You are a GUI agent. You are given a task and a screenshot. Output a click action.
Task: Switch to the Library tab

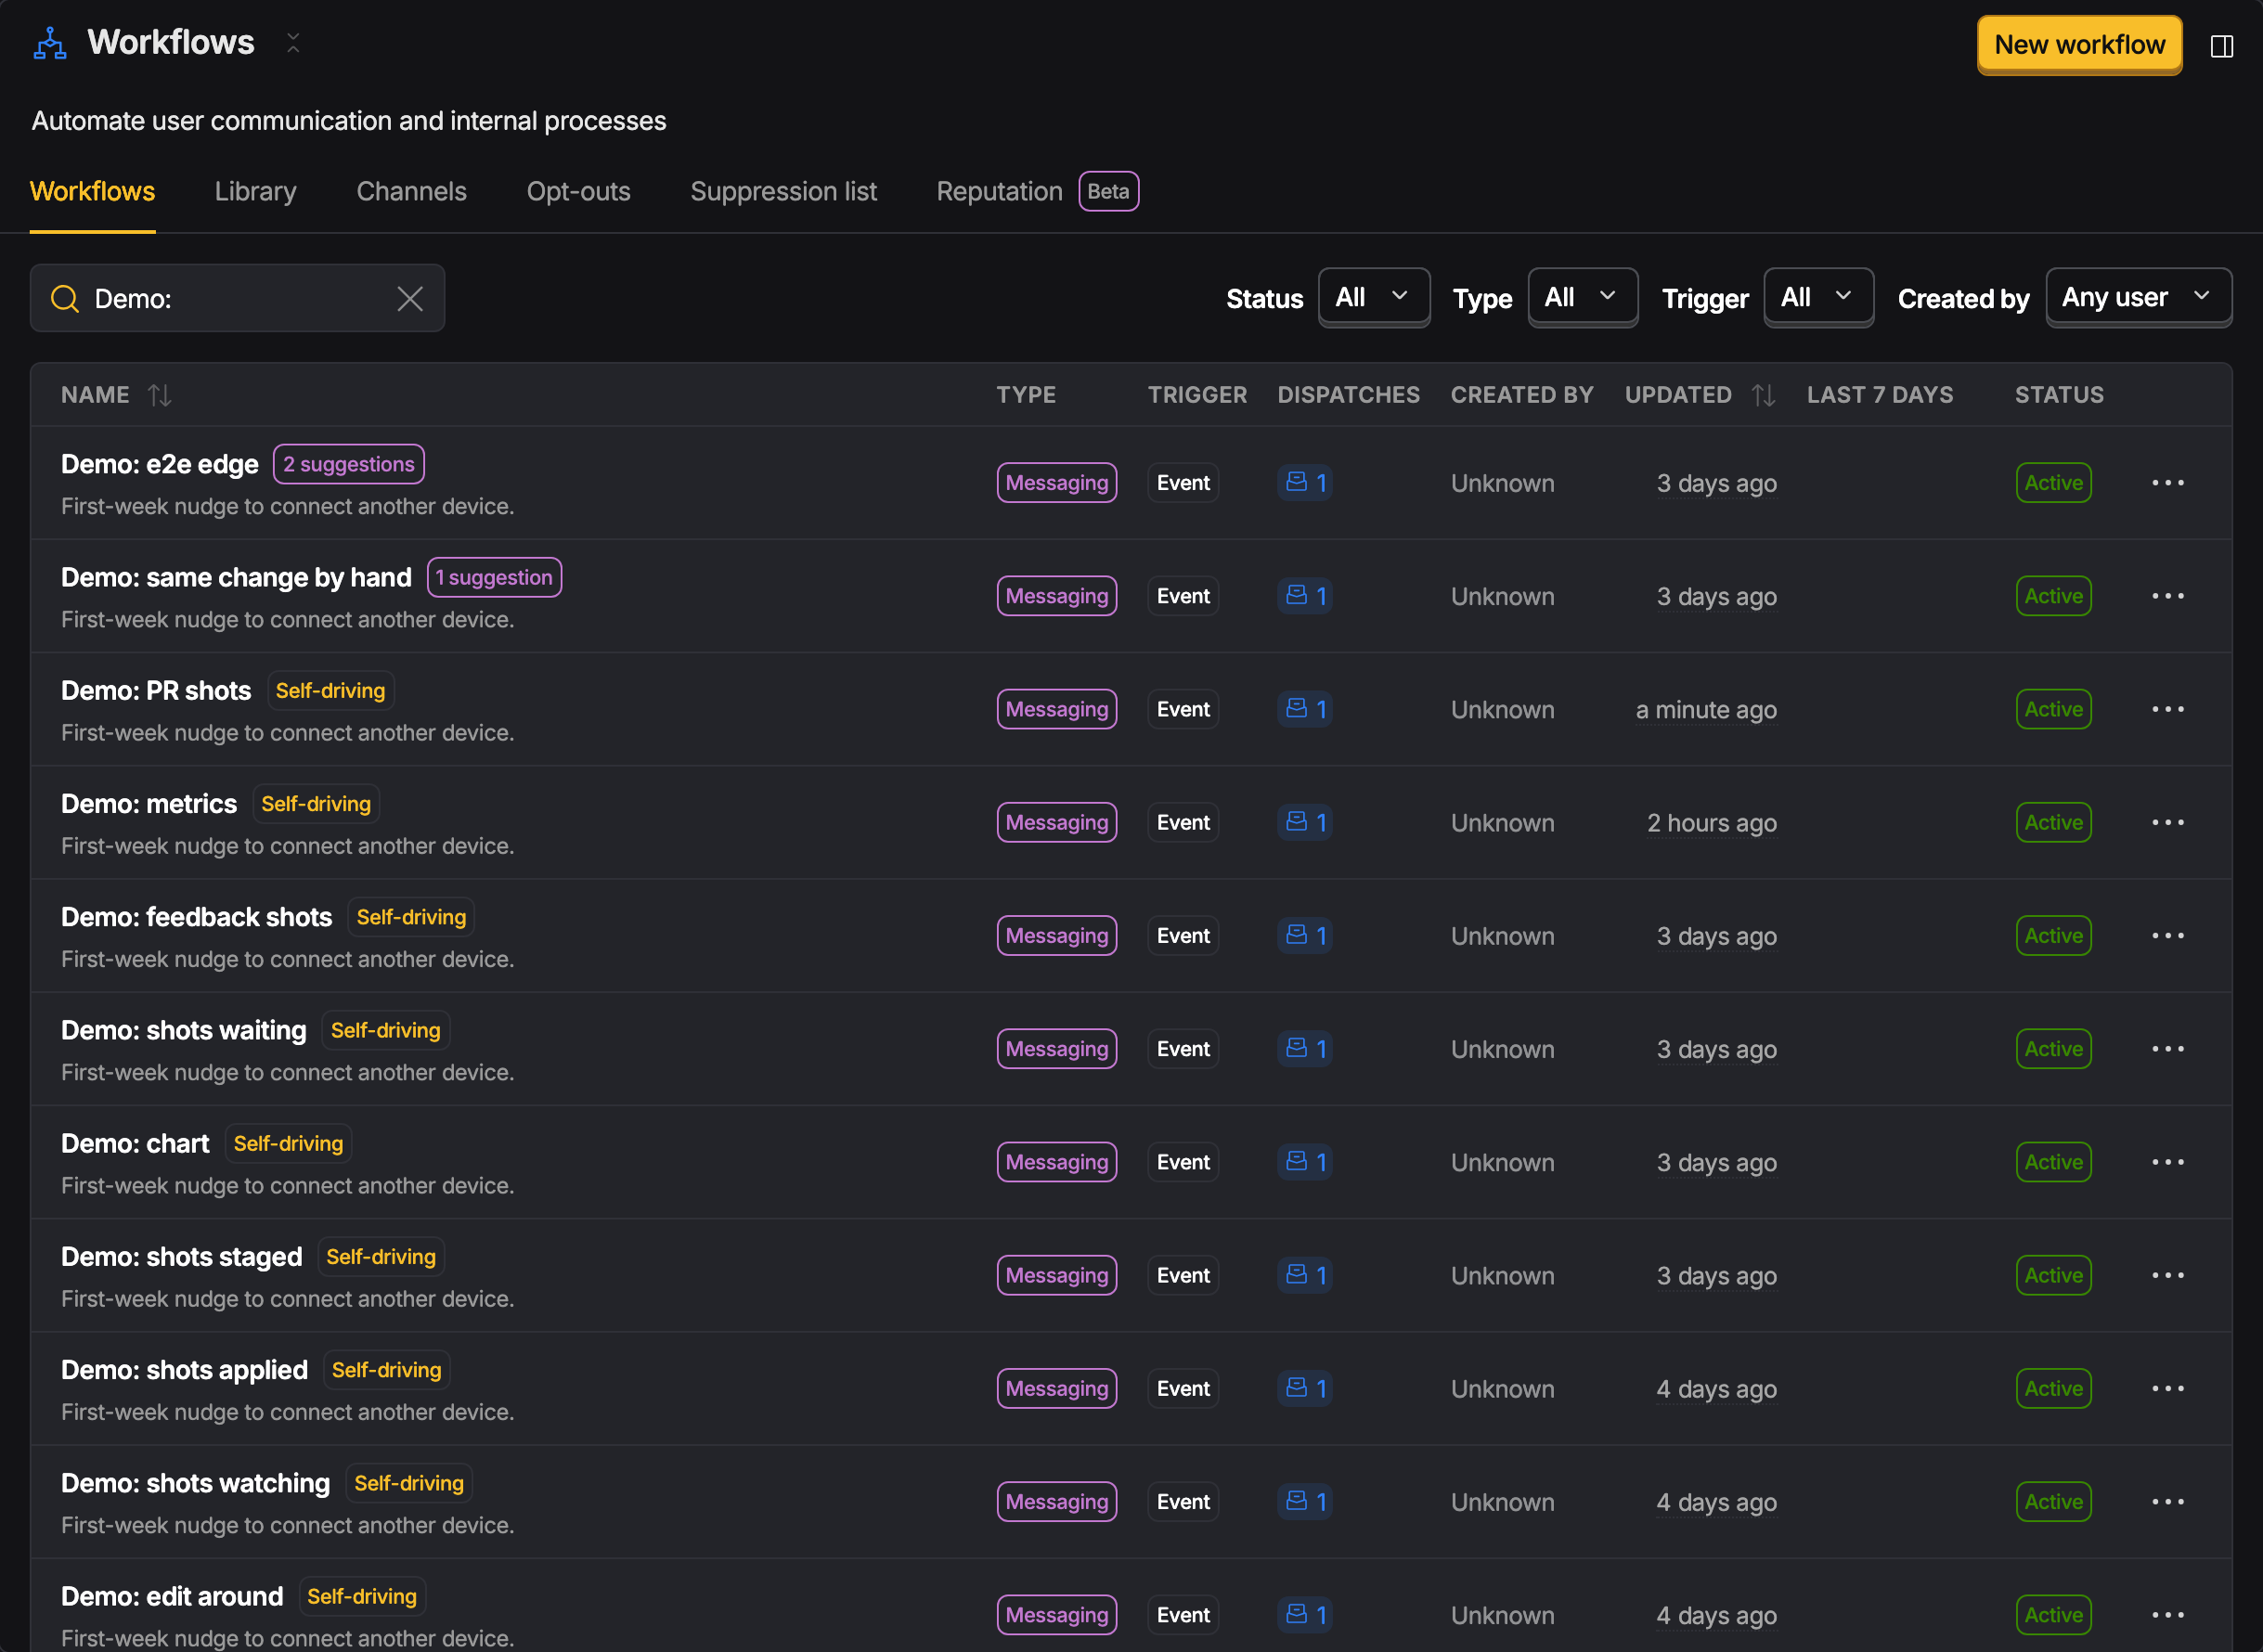(x=255, y=191)
